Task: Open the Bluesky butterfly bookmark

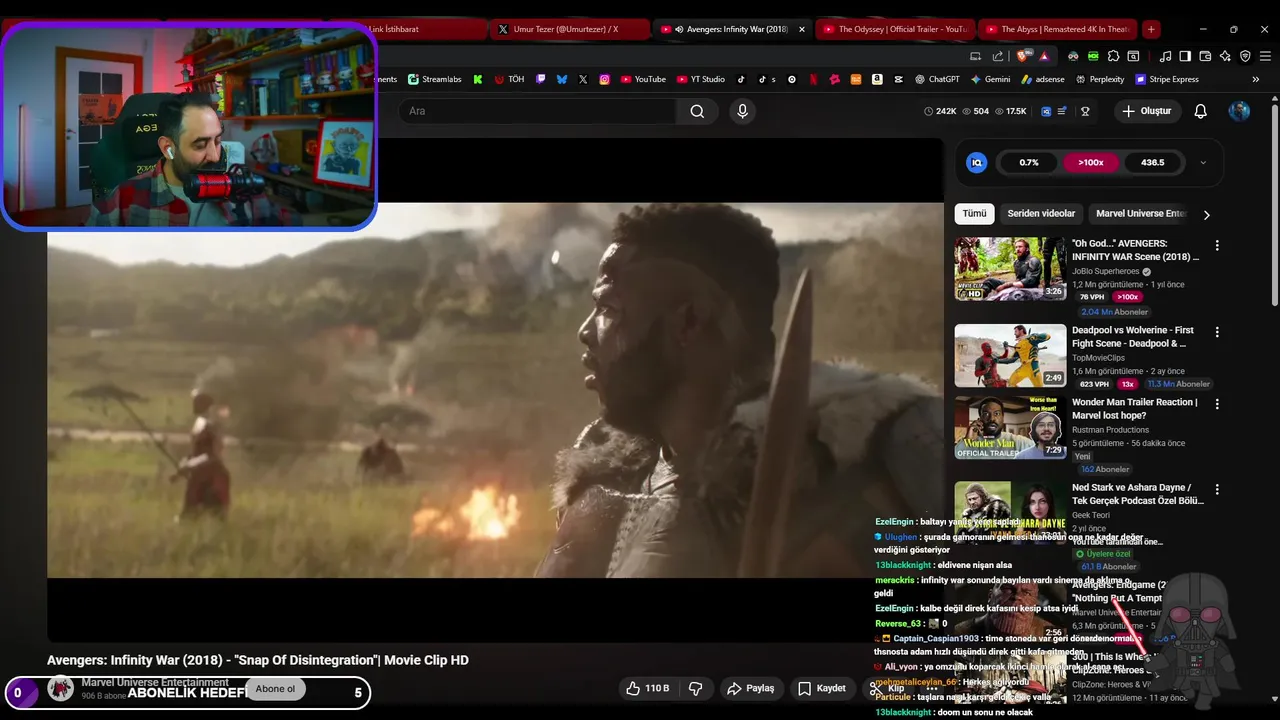Action: (x=562, y=79)
